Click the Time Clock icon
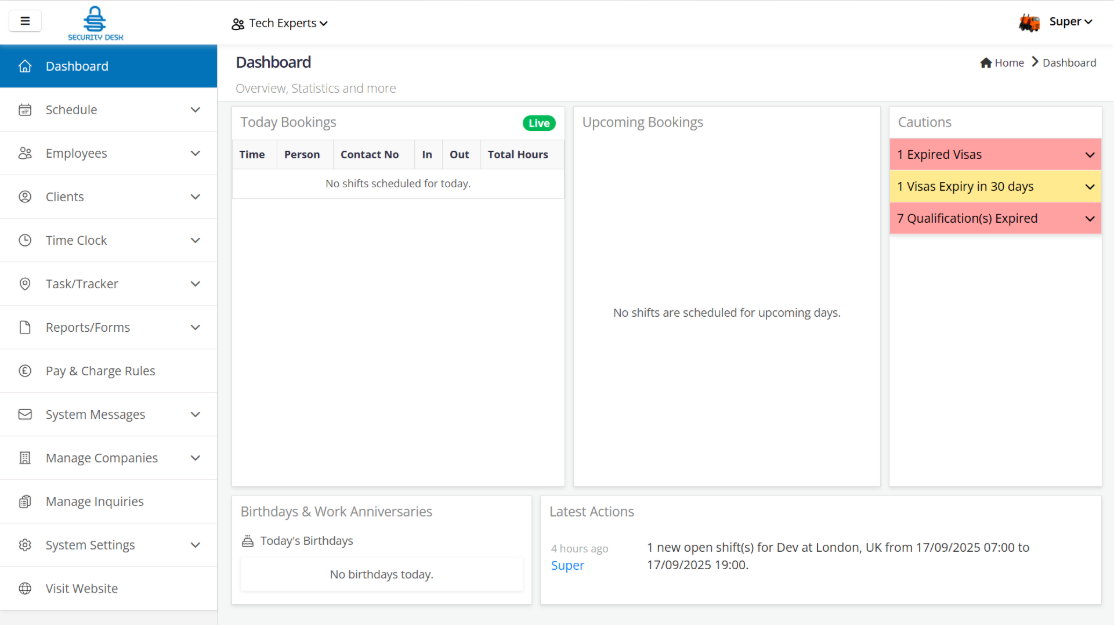 25,240
